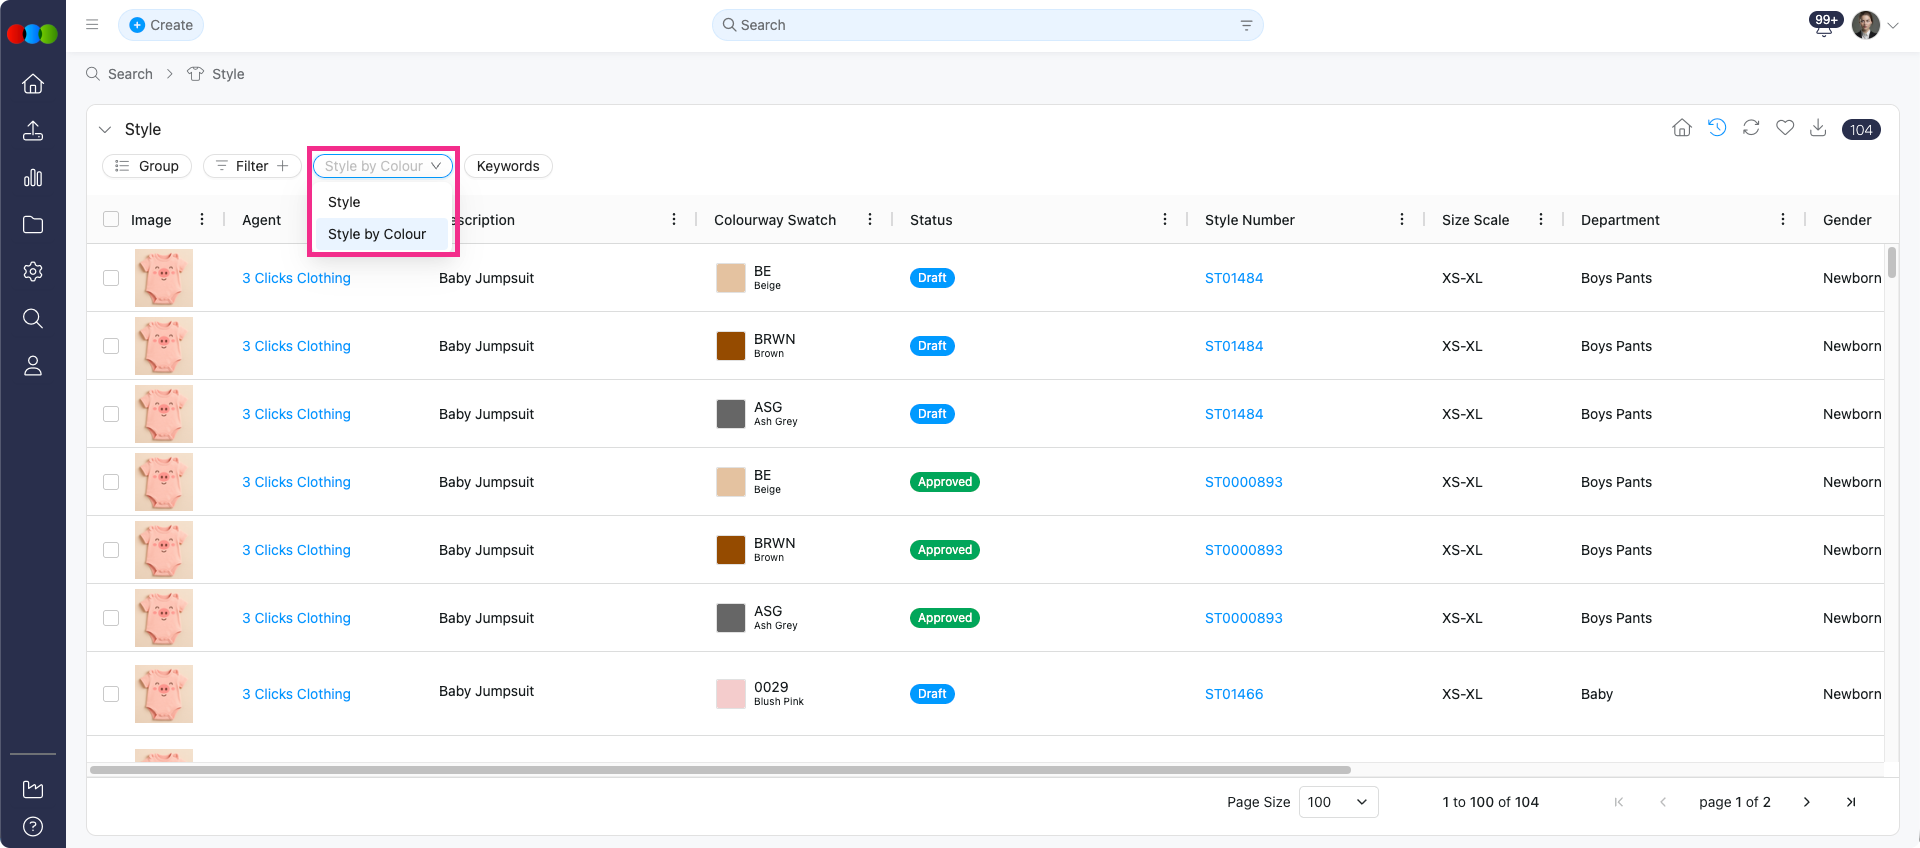The image size is (1920, 848).
Task: Click the download icon in Style panel
Action: (x=1818, y=128)
